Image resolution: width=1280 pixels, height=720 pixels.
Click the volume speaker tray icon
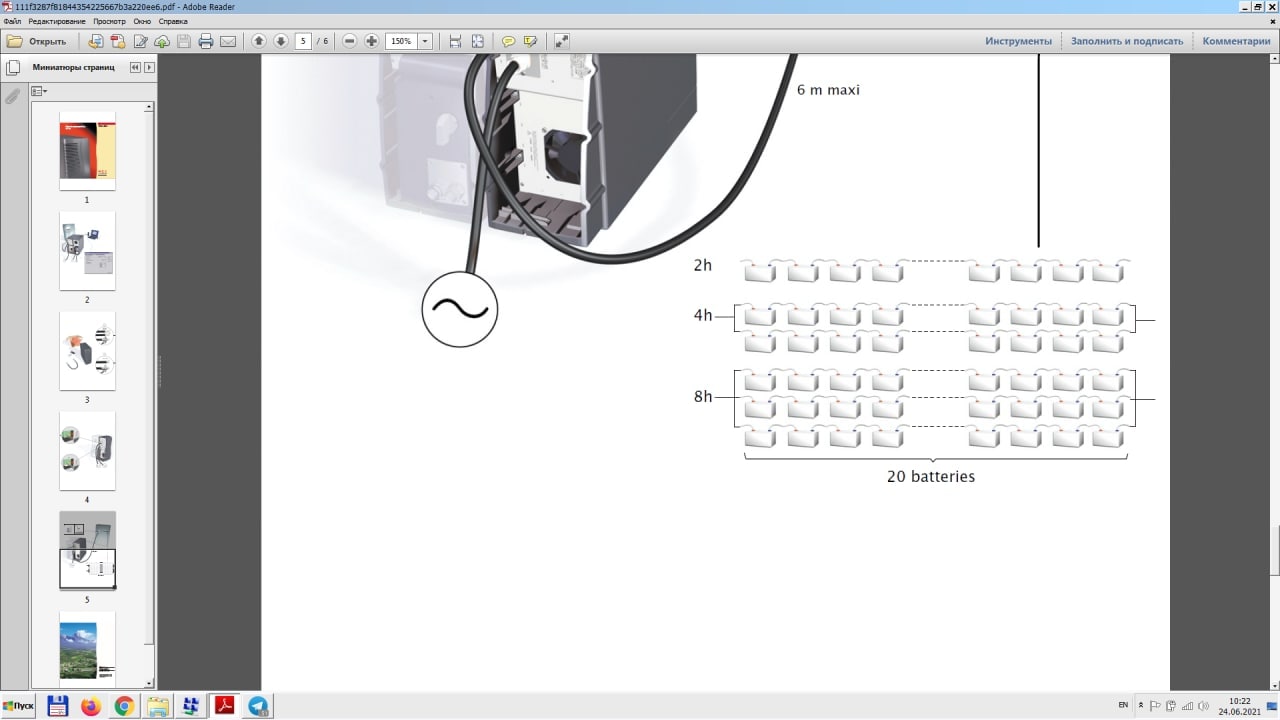1202,706
